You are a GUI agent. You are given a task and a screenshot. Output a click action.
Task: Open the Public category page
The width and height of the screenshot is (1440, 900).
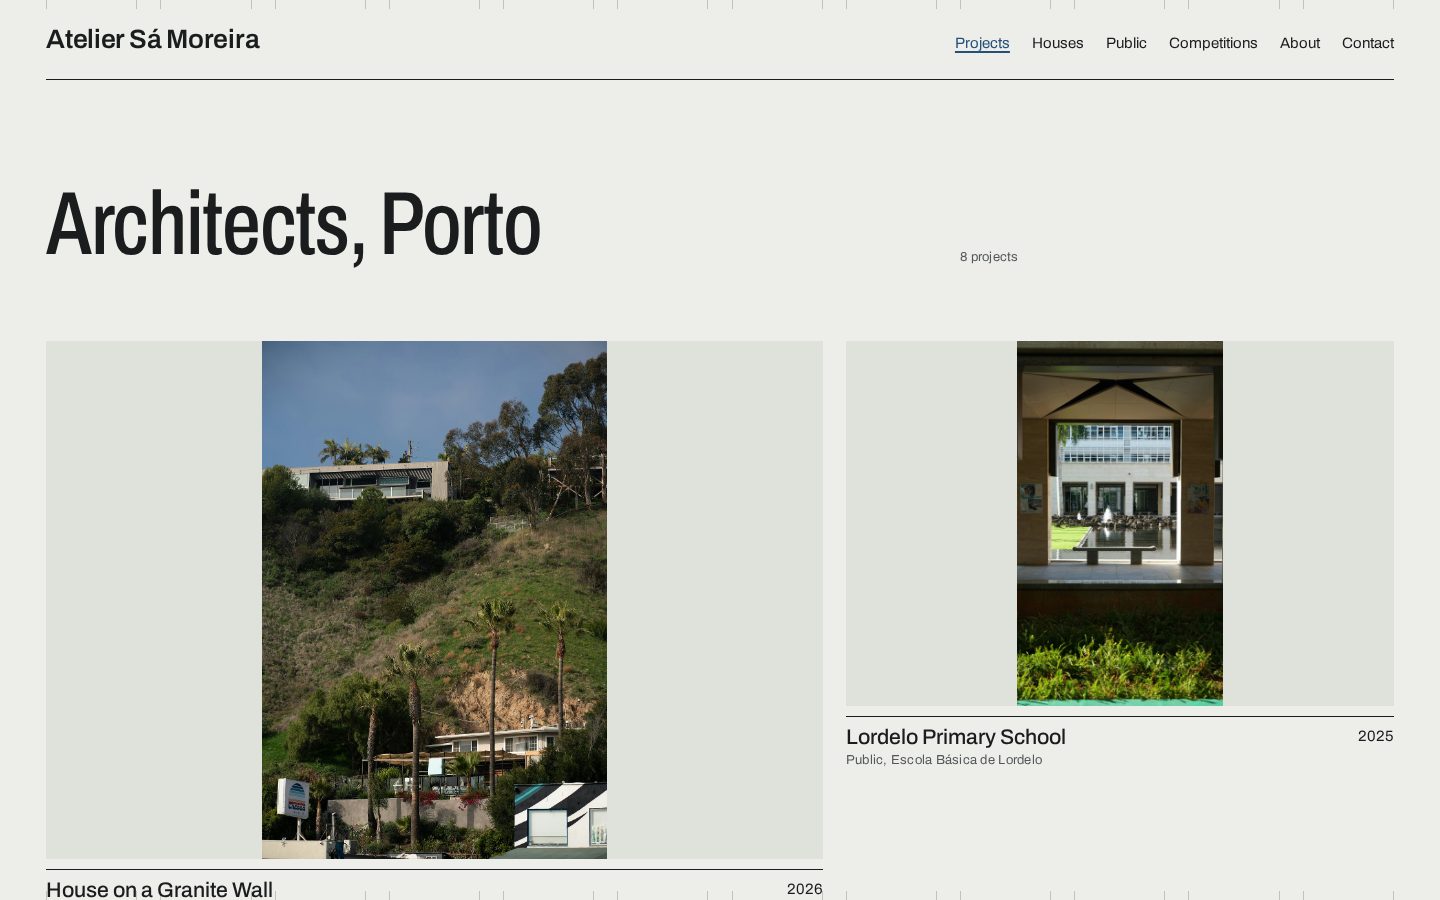tap(1126, 43)
